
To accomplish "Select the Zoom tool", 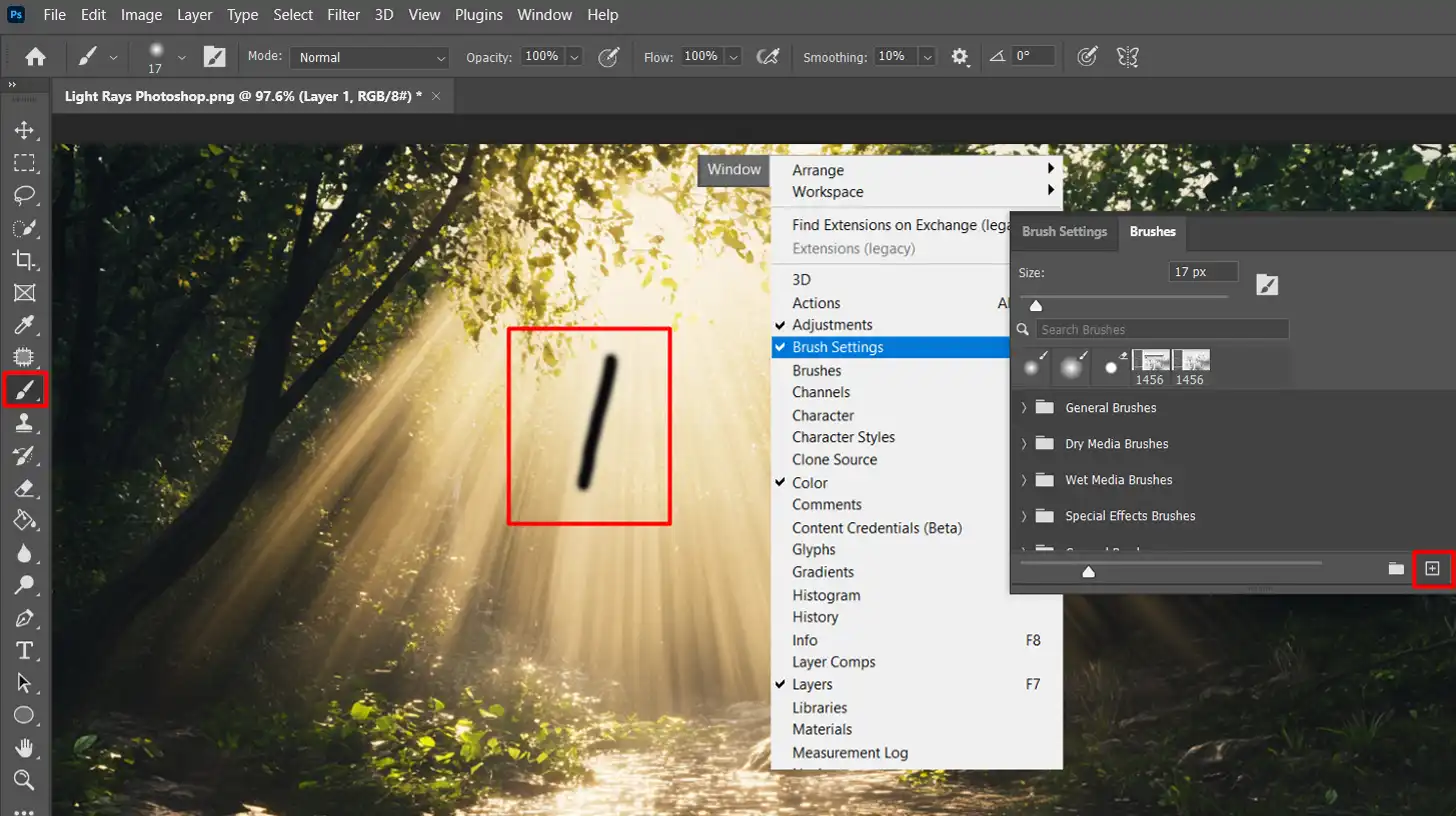I will coord(24,780).
